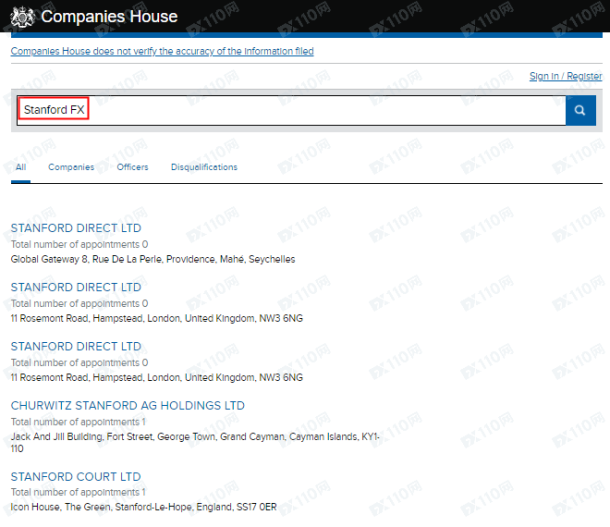Focus the Stanford FX search field
This screenshot has height=527, width=610.
pos(291,110)
